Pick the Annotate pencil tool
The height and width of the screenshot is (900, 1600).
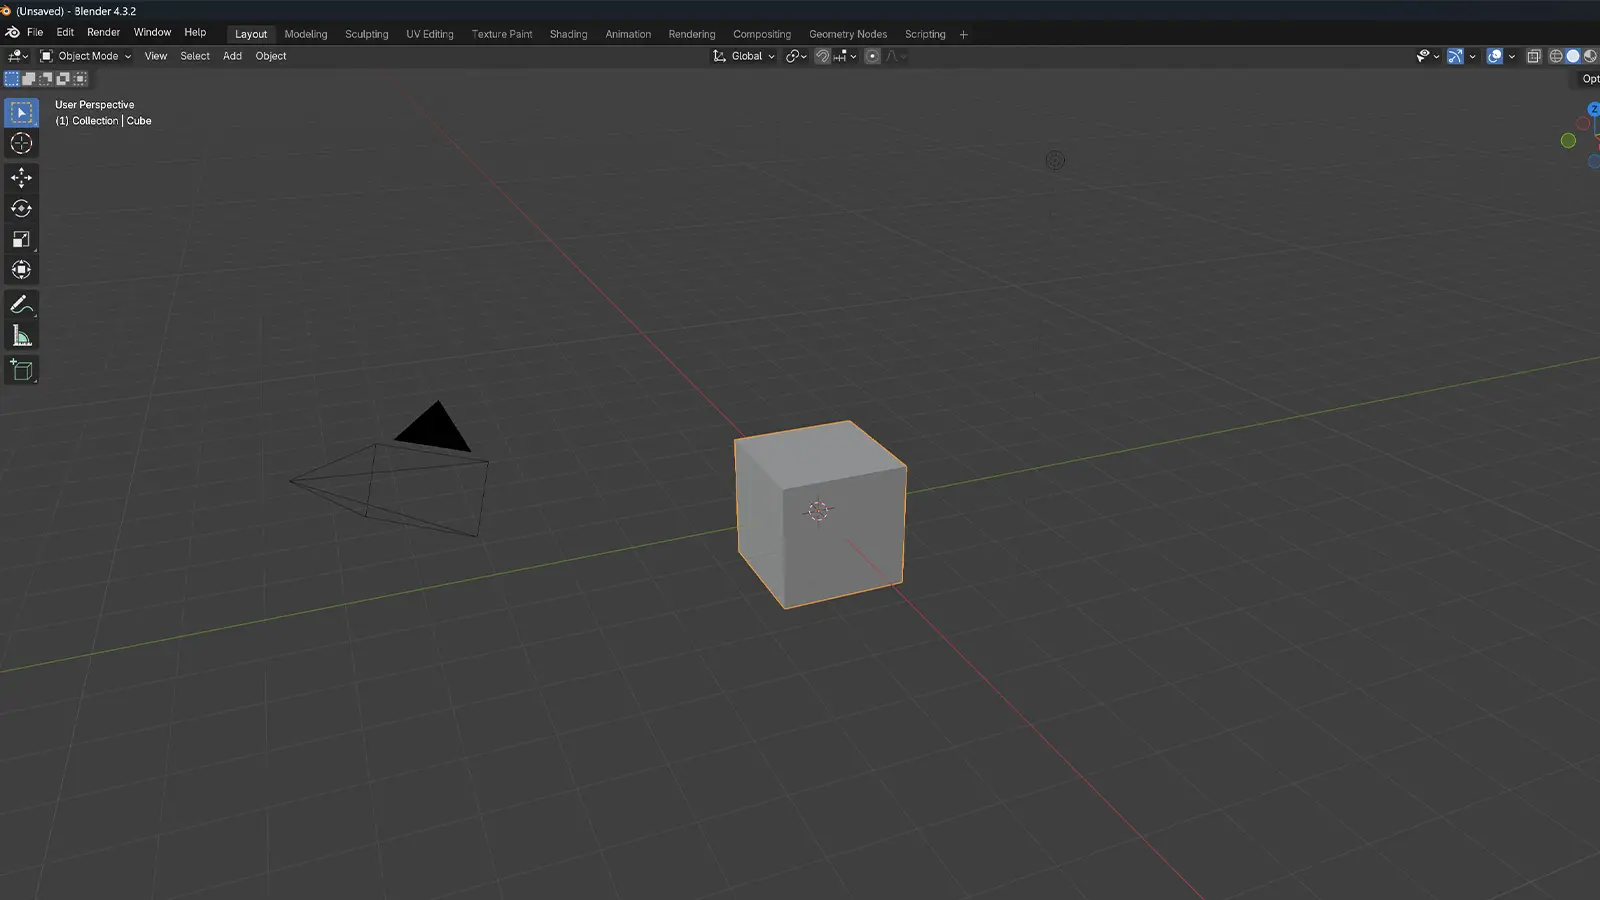point(21,305)
